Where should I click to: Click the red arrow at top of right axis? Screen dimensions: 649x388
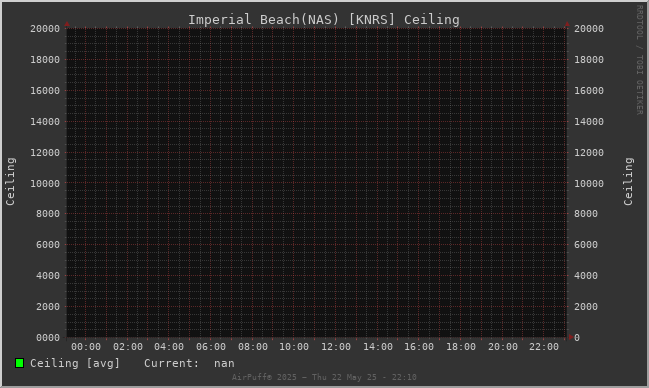[x=567, y=24]
